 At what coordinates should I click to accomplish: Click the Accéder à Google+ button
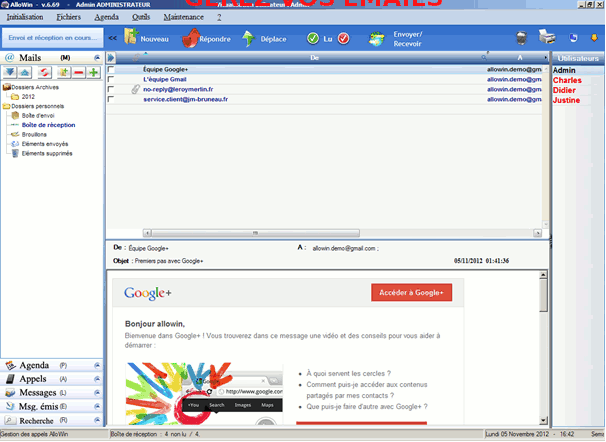point(411,293)
